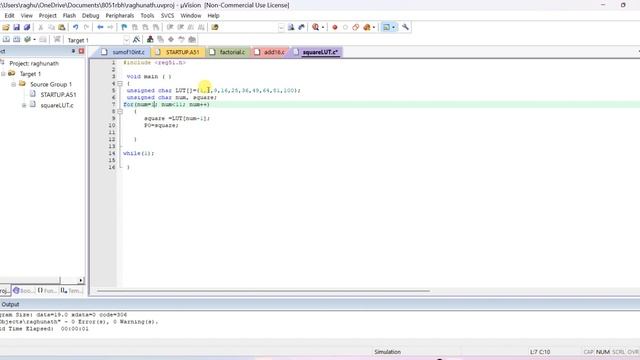The height and width of the screenshot is (360, 640).
Task: Click the Find icon next to the search box
Action: point(291,27)
